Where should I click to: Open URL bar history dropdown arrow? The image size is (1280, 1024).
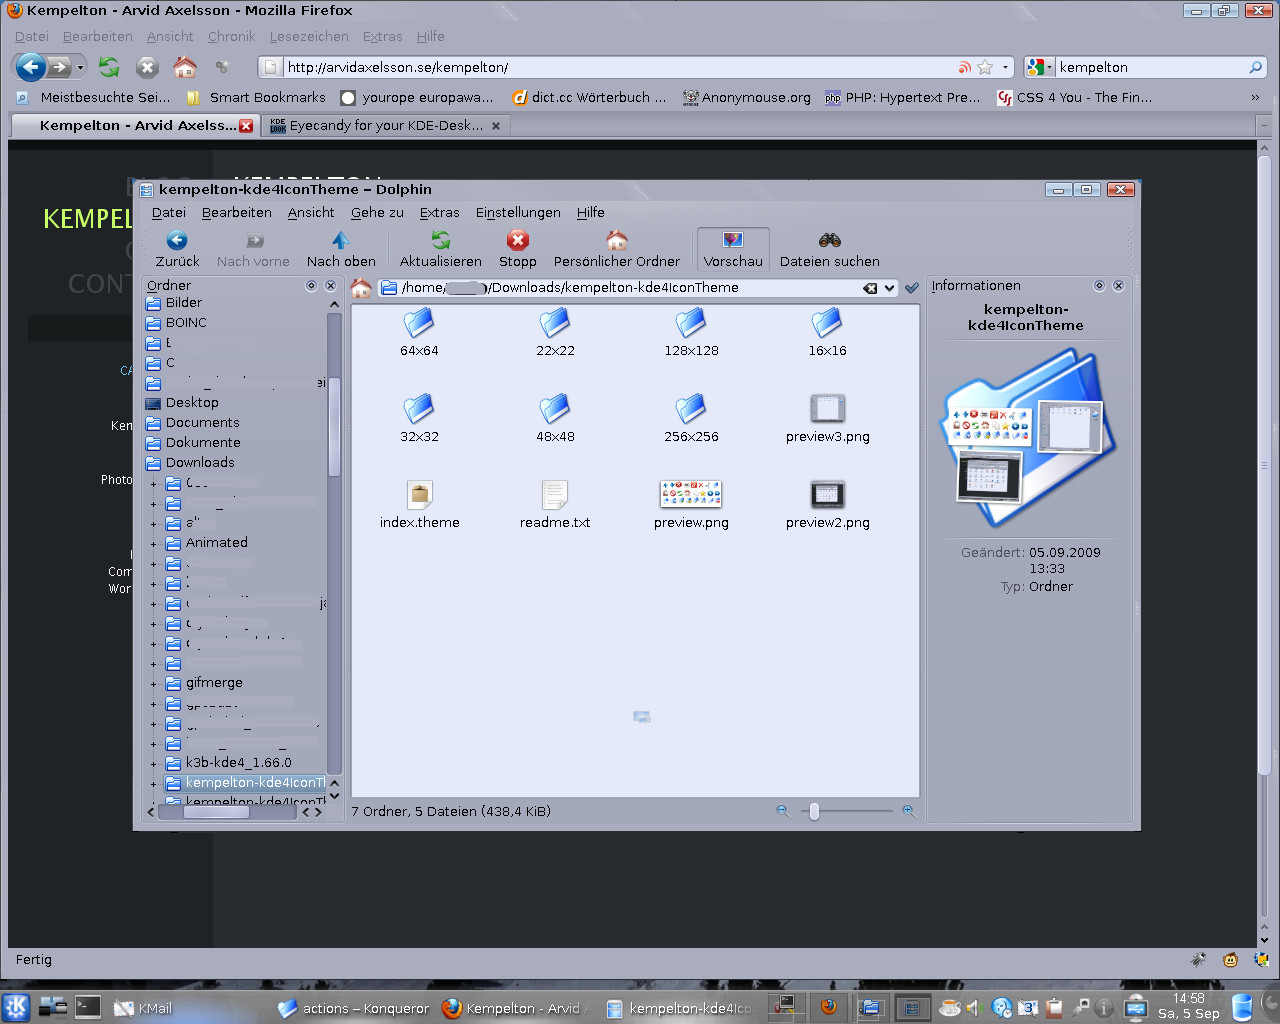(x=1005, y=68)
